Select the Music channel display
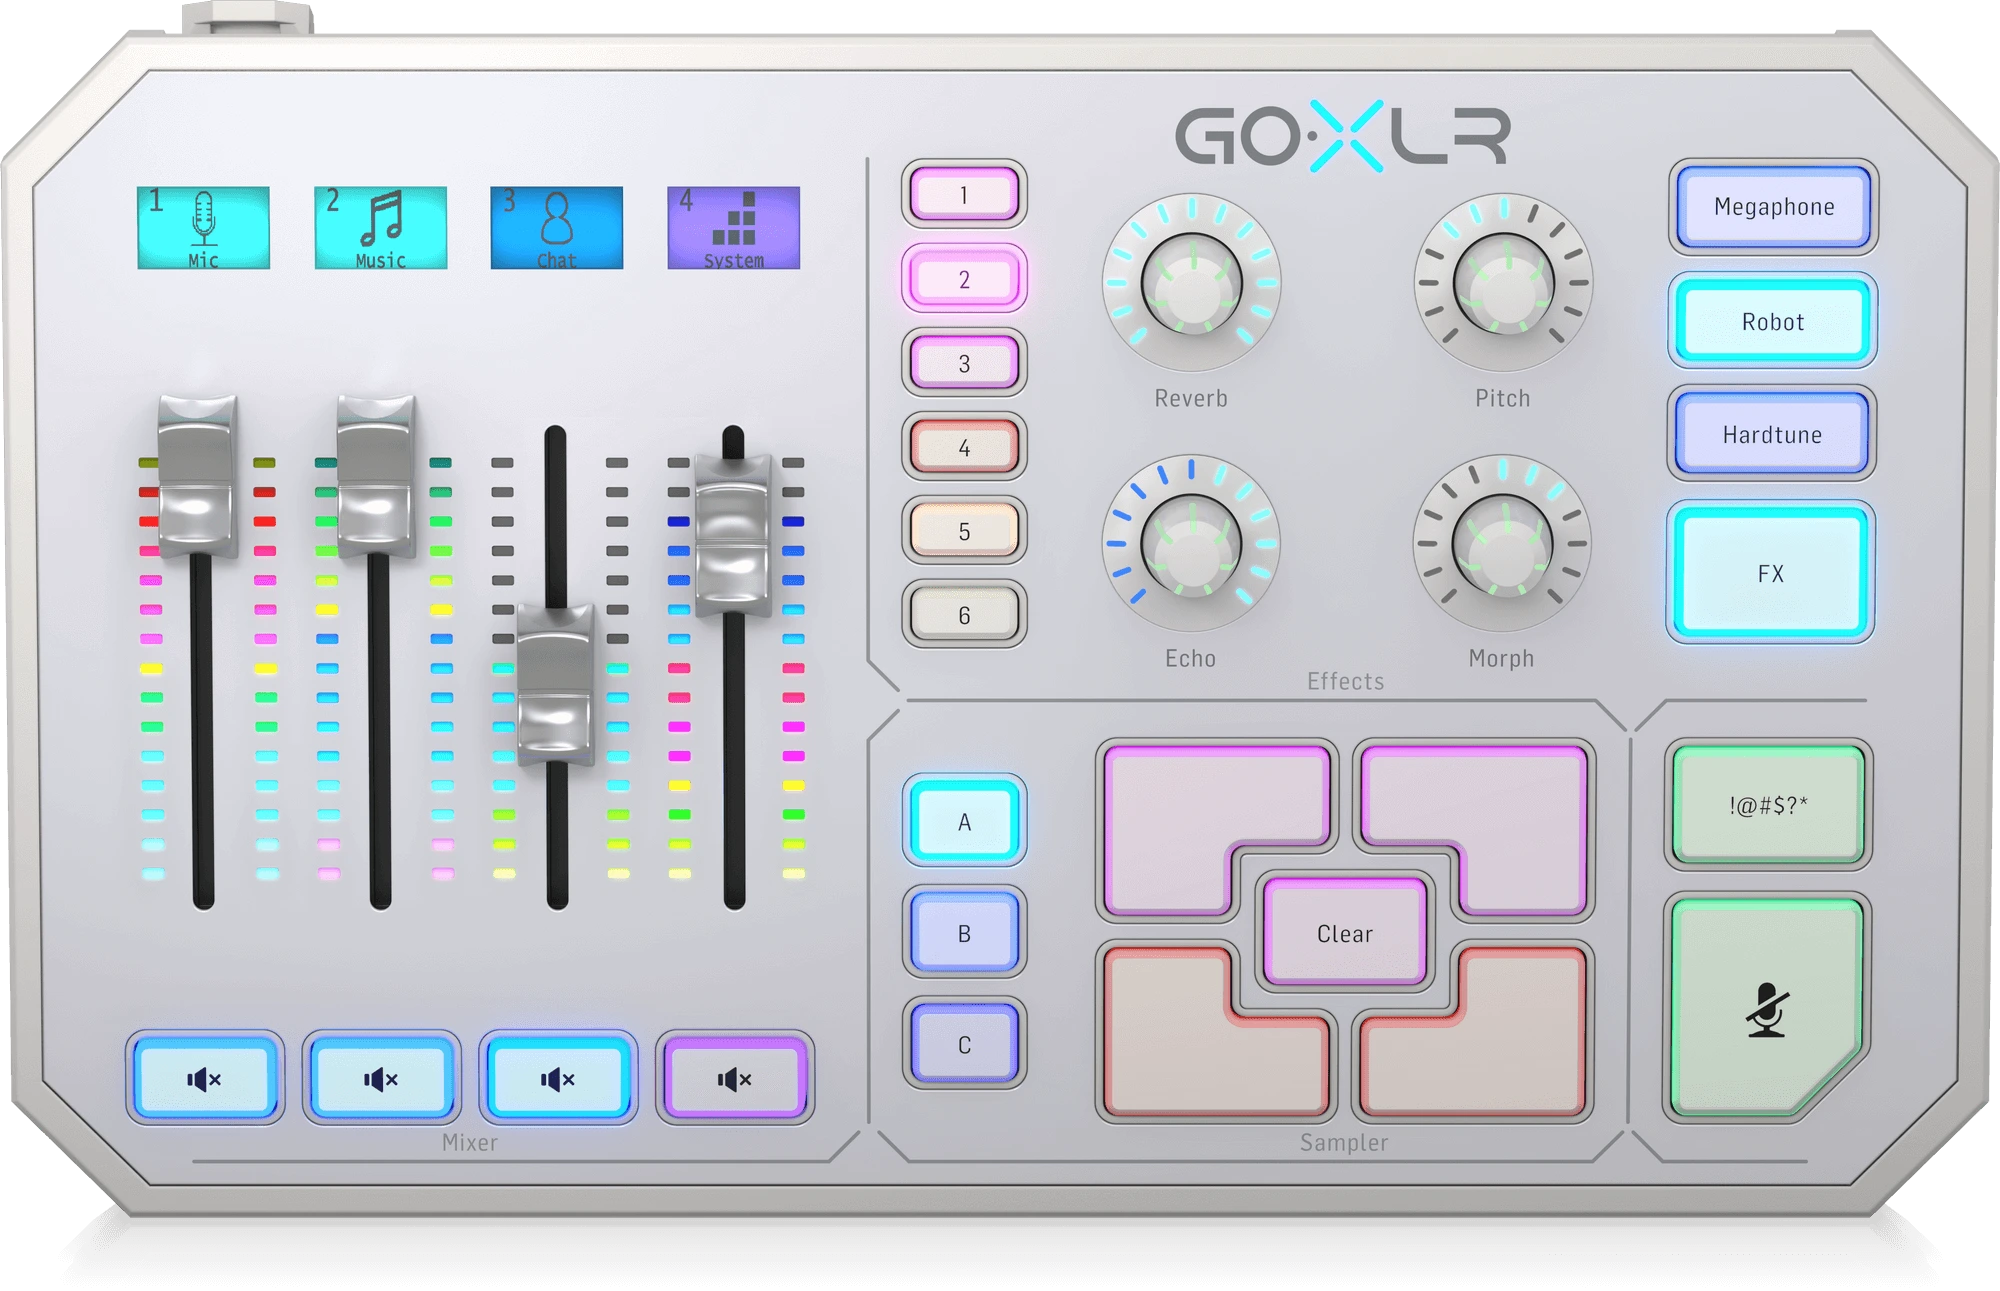This screenshot has height=1291, width=2000. tap(380, 228)
